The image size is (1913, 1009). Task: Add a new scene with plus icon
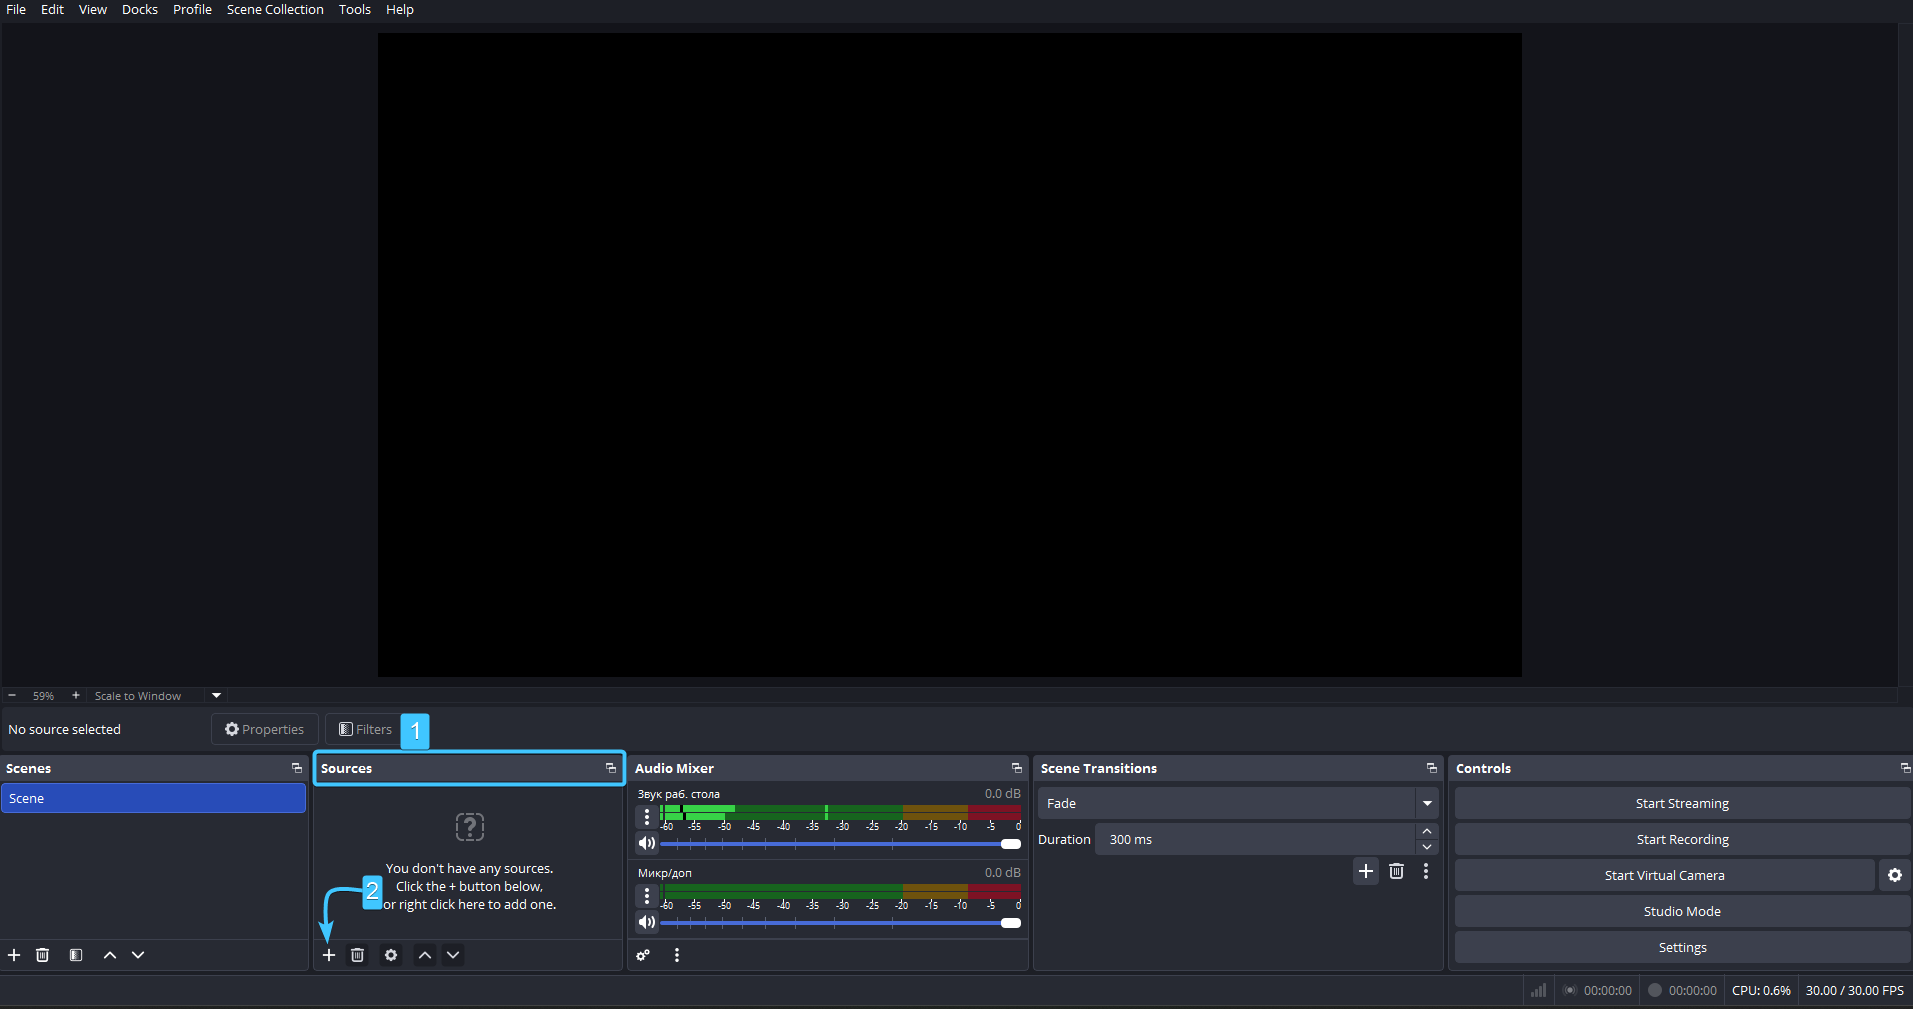tap(14, 955)
